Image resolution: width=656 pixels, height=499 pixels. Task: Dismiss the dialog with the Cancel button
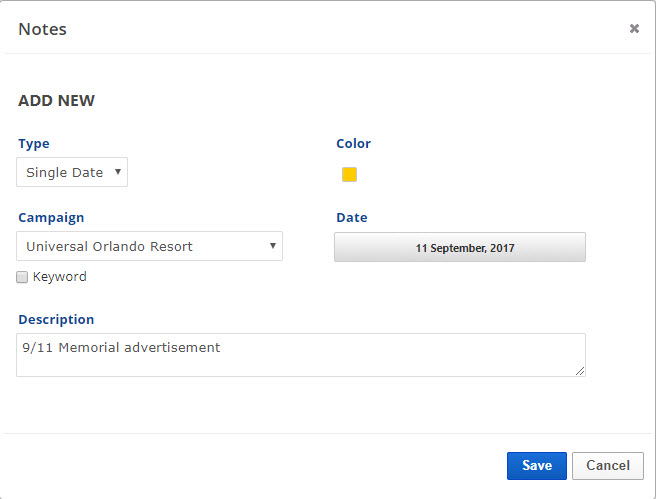coord(608,465)
